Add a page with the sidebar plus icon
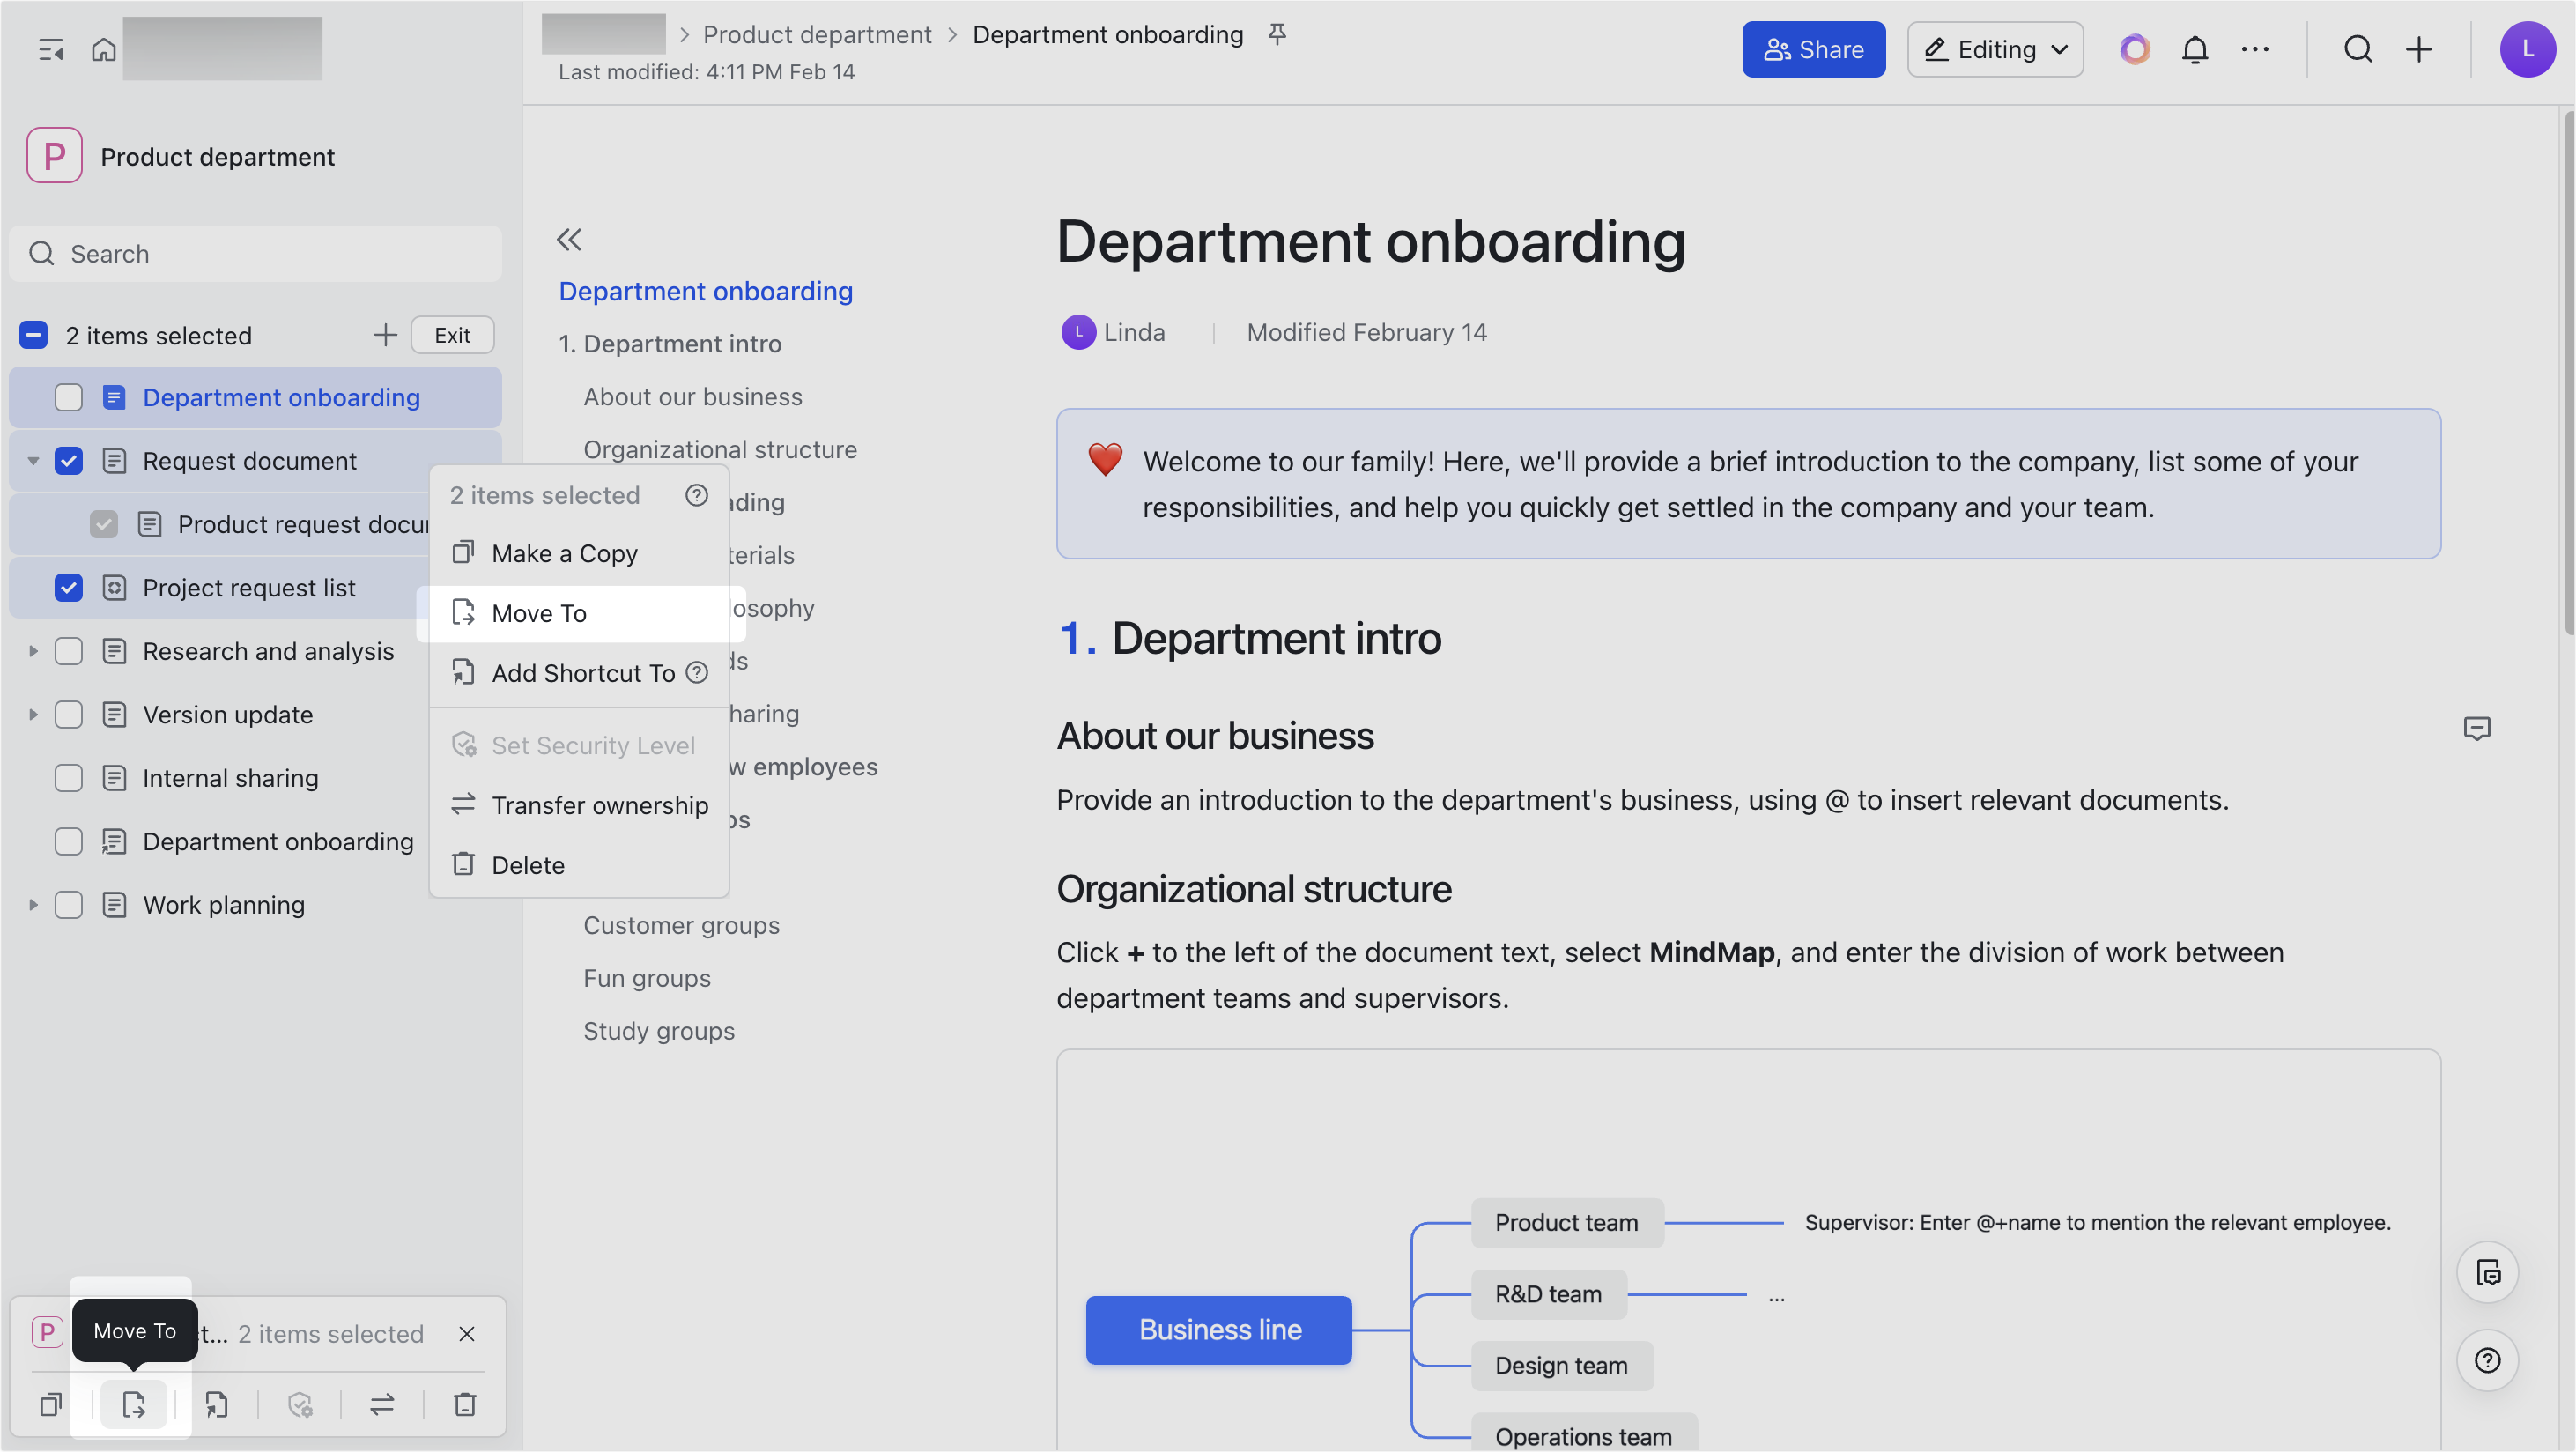 tap(385, 335)
